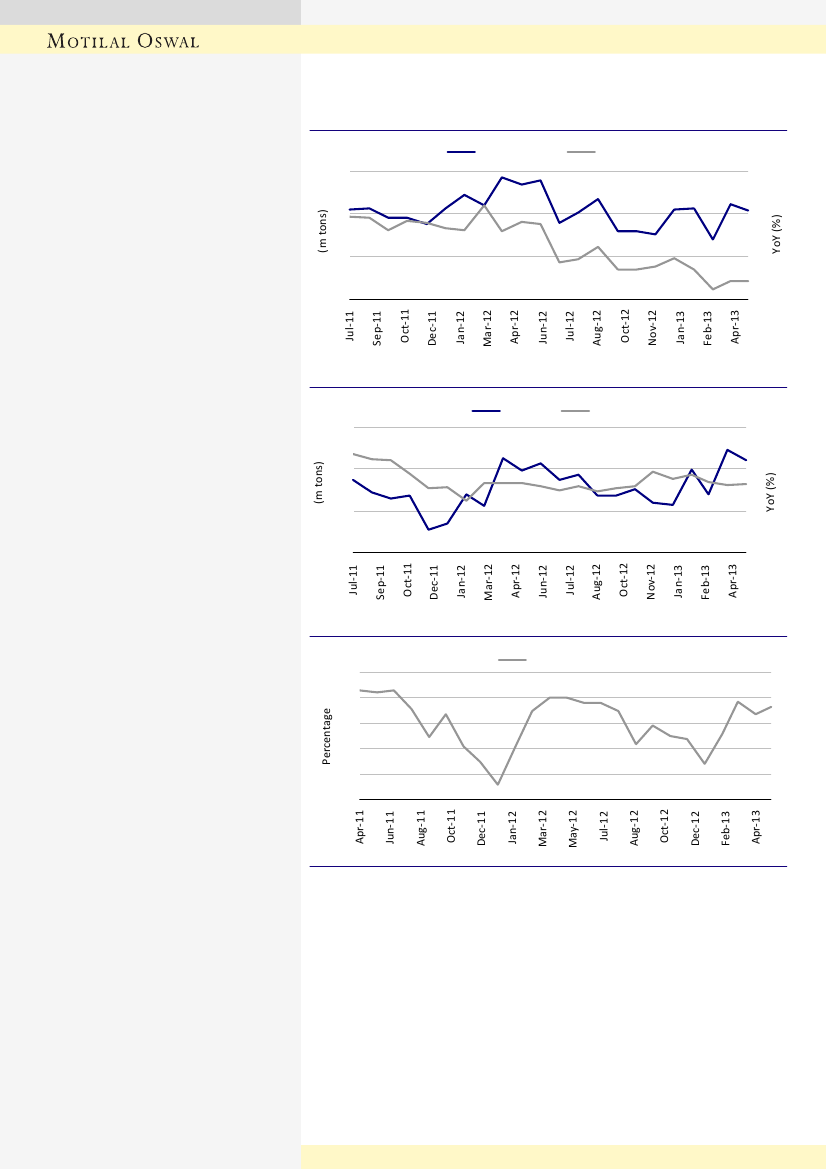Click the (m tons) label on top chart
The width and height of the screenshot is (826, 1169).
(323, 231)
